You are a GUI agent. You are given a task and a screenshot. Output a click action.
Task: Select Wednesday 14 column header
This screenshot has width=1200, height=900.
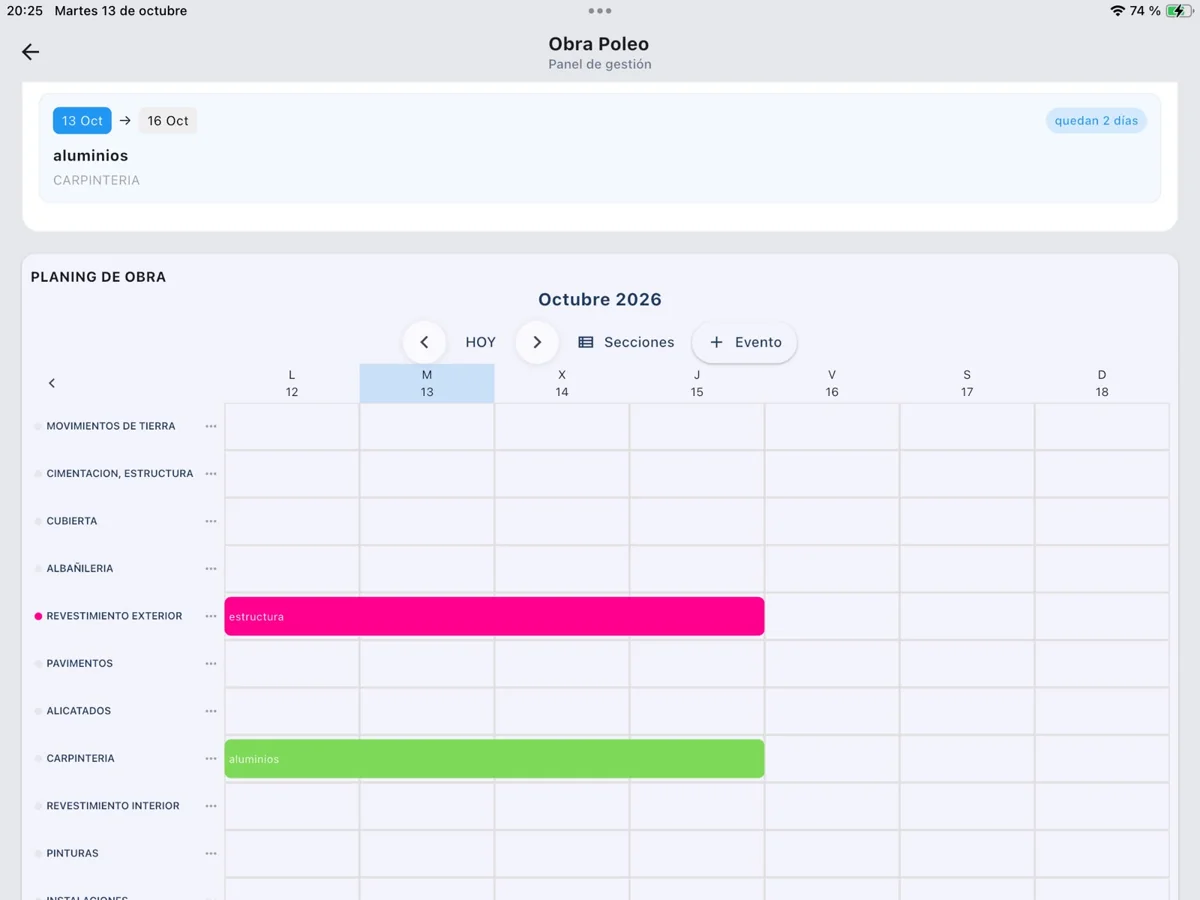[x=562, y=383]
